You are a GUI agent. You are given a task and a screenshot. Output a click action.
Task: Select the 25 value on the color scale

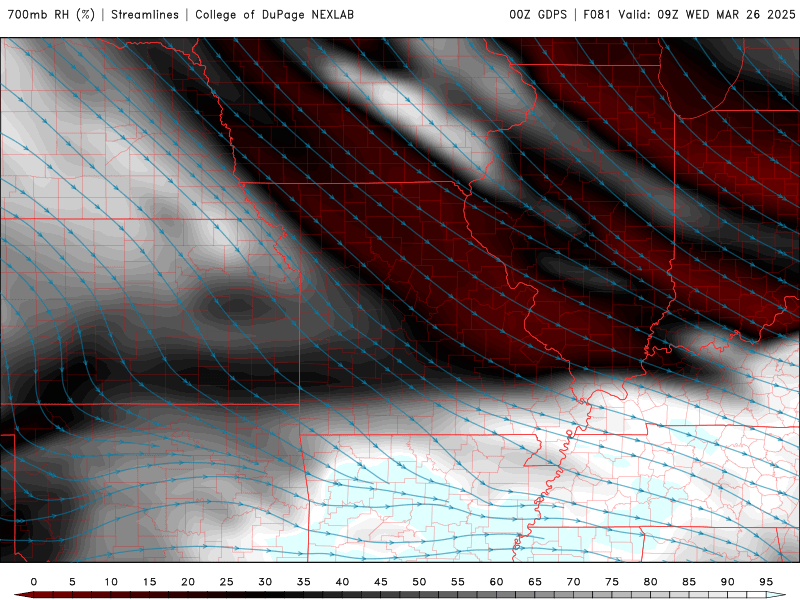(x=227, y=582)
